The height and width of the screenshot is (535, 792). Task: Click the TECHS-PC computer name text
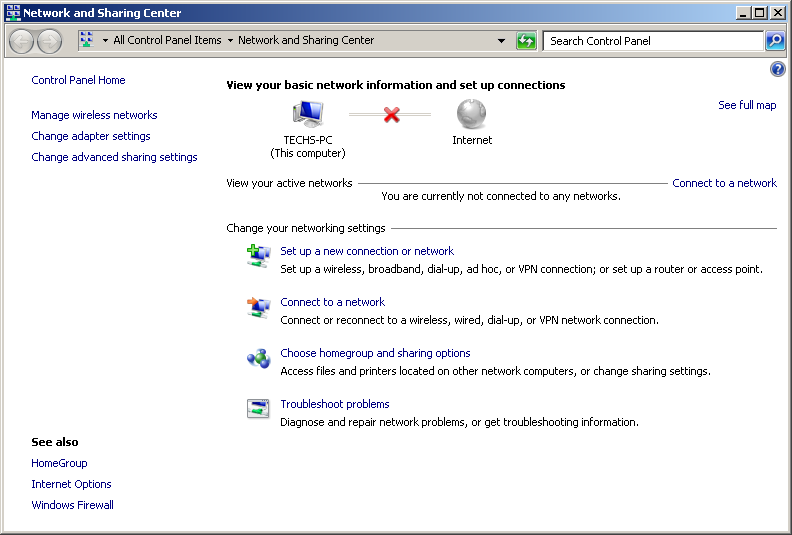point(308,140)
